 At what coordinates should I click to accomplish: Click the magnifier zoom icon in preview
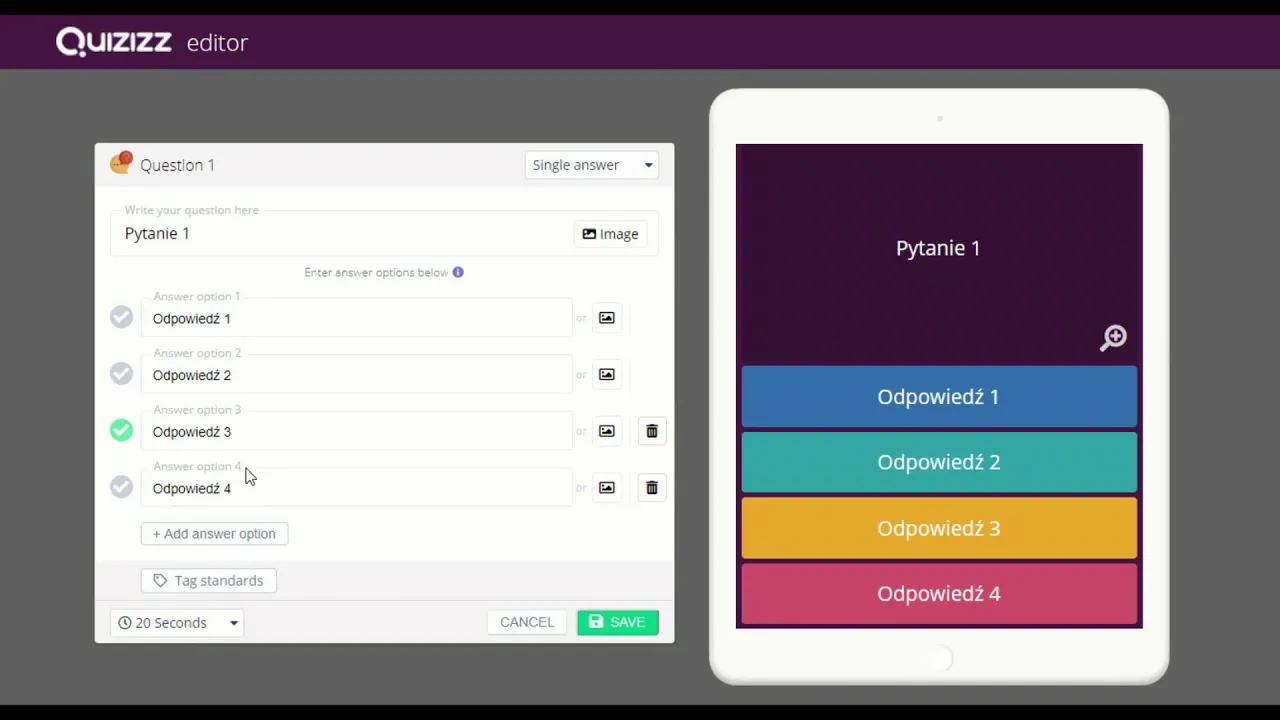tap(1113, 338)
